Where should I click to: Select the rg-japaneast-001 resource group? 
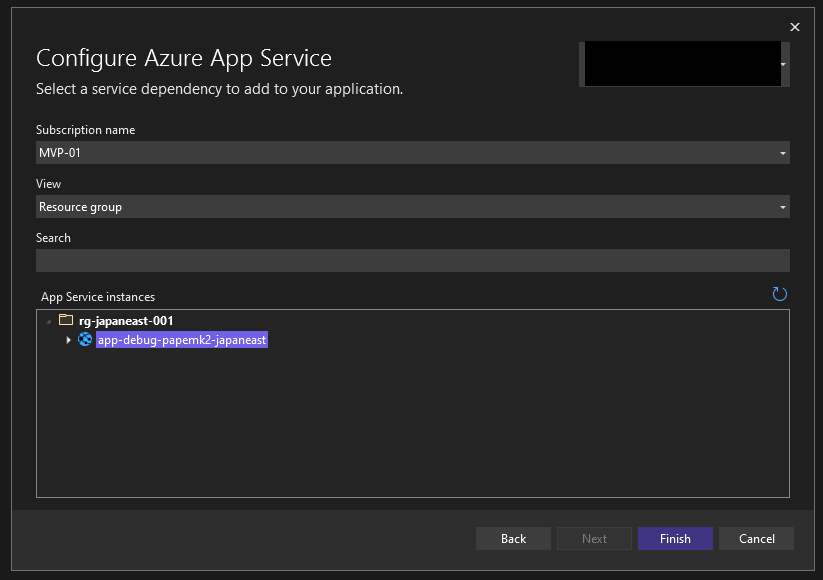tap(126, 321)
